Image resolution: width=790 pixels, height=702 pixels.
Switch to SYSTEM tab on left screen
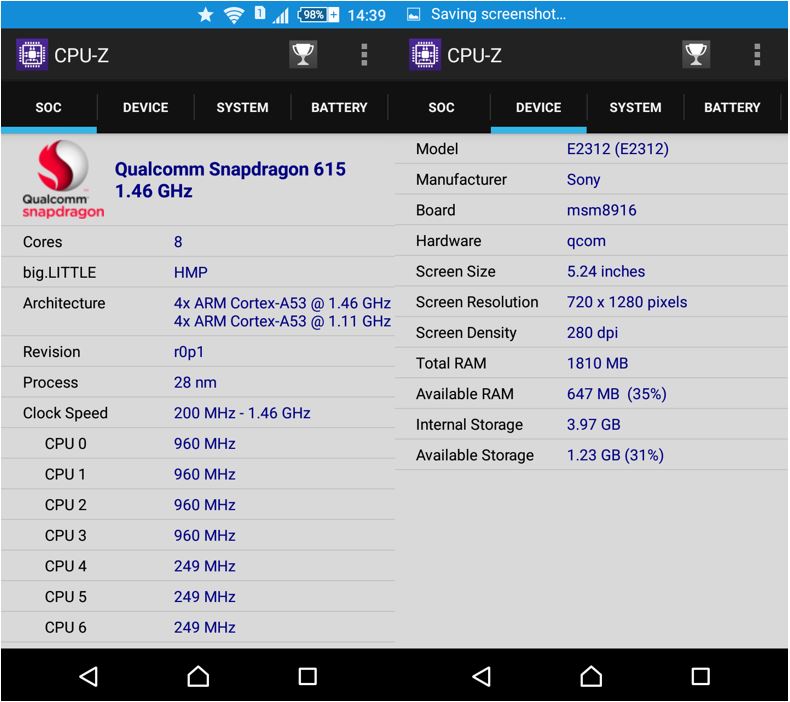pyautogui.click(x=242, y=107)
